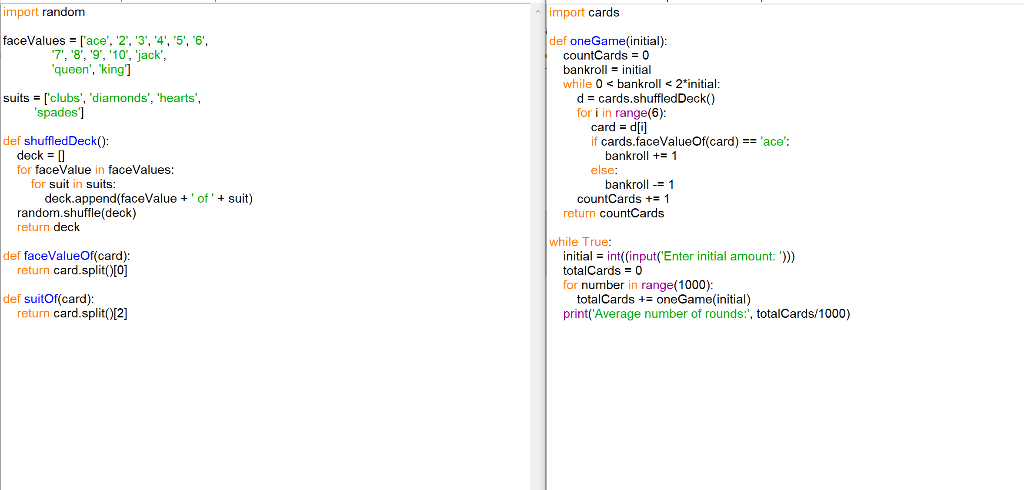
Task: Click the line with 'queen', 'king'
Action: coord(91,70)
